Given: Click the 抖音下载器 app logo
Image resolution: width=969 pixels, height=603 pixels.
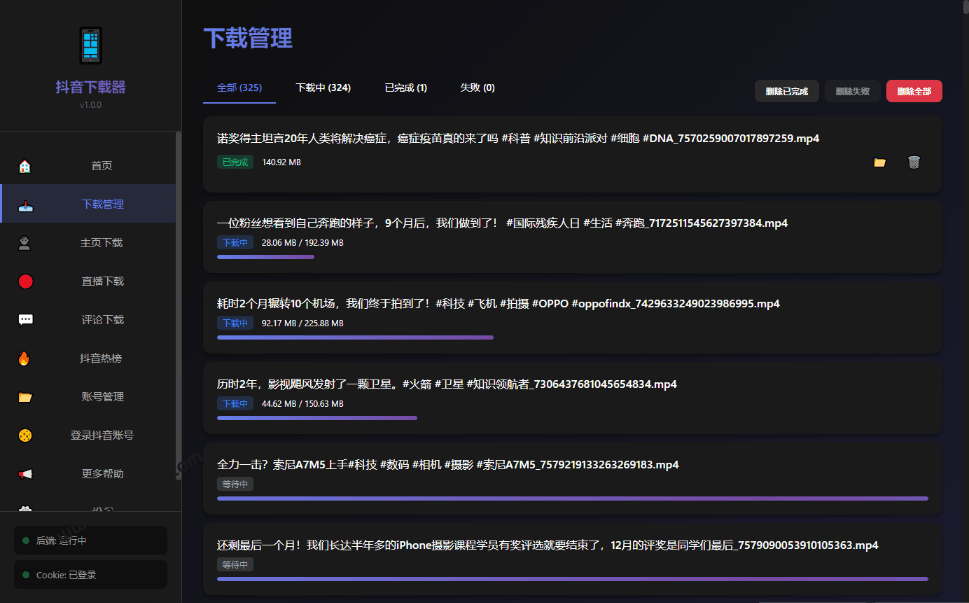Looking at the screenshot, I should tap(89, 45).
